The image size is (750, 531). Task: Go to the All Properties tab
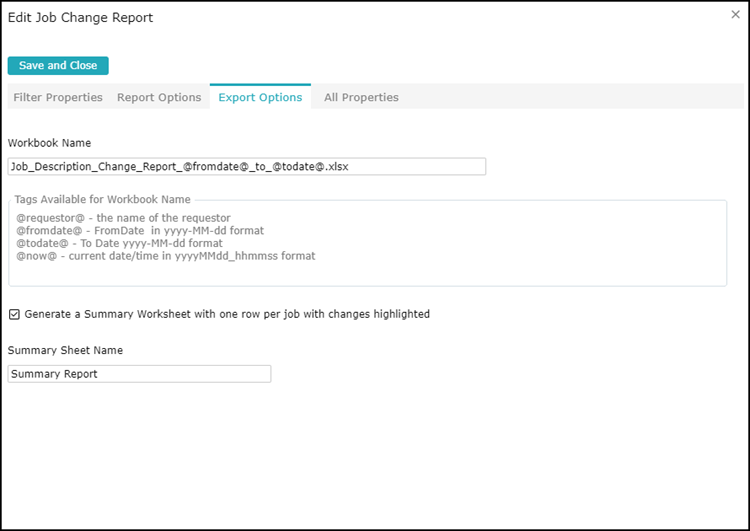pos(361,97)
